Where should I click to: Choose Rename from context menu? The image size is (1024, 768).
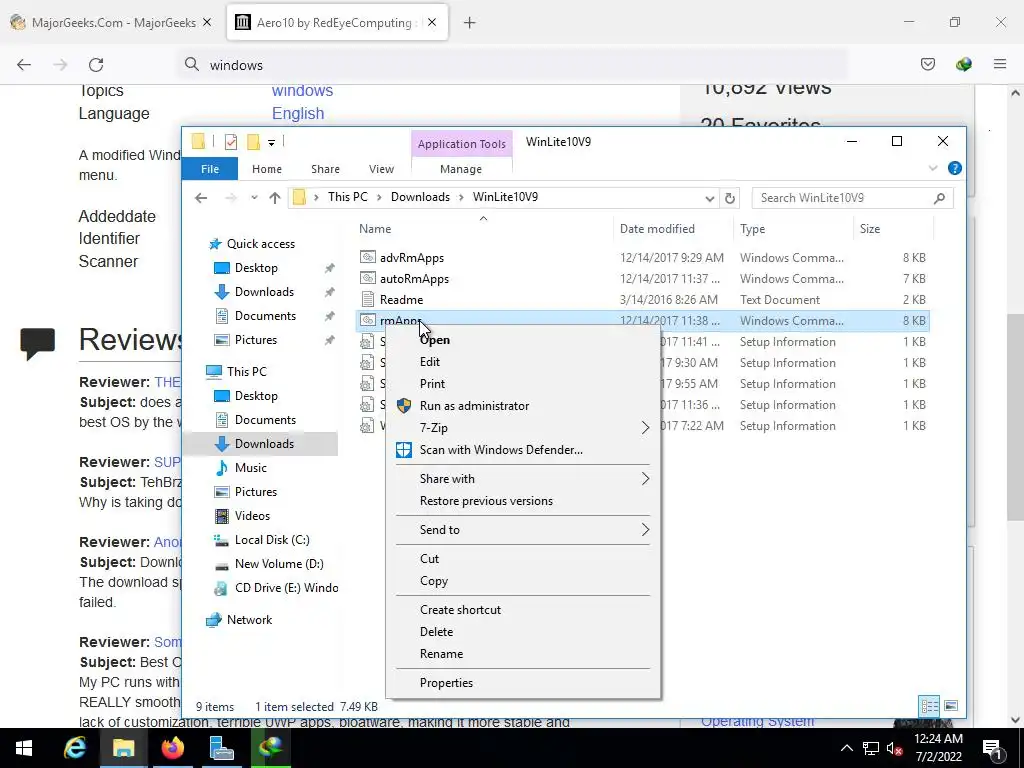pyautogui.click(x=522, y=654)
